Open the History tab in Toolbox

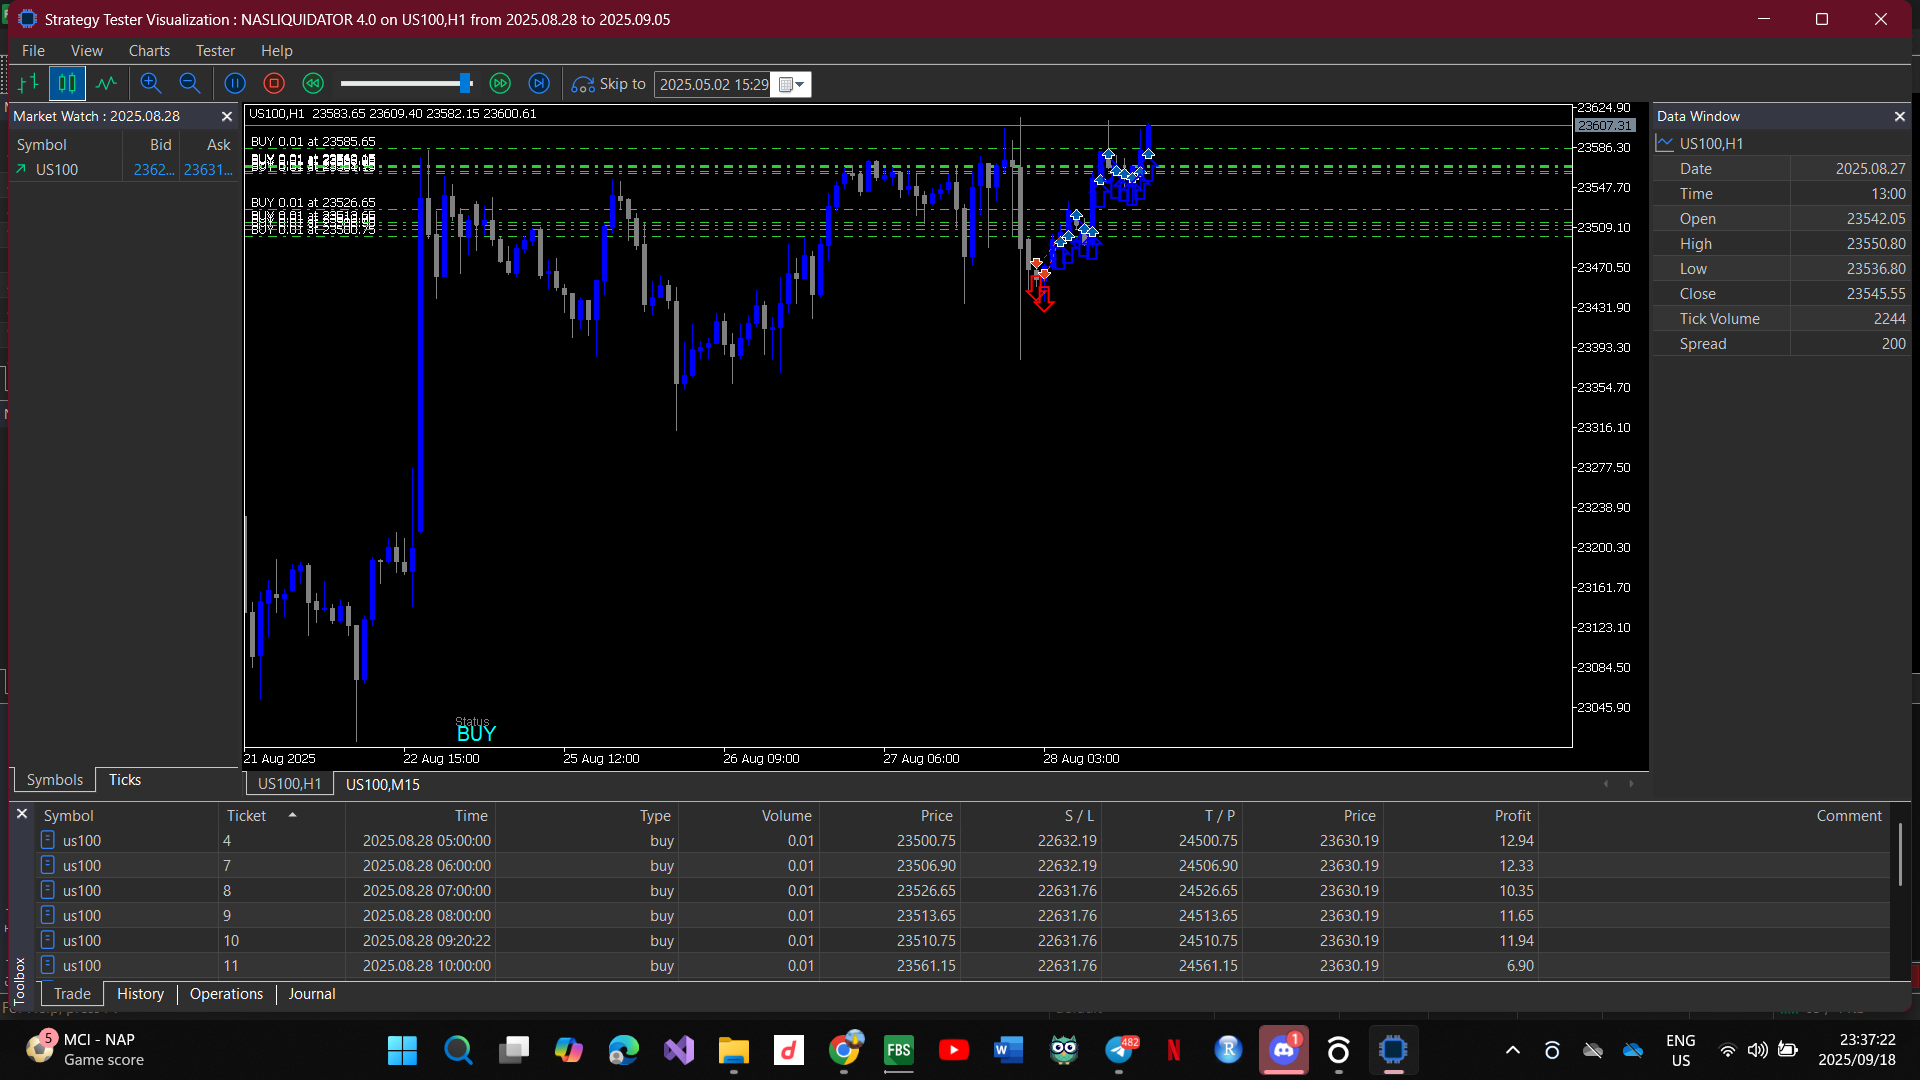click(140, 994)
